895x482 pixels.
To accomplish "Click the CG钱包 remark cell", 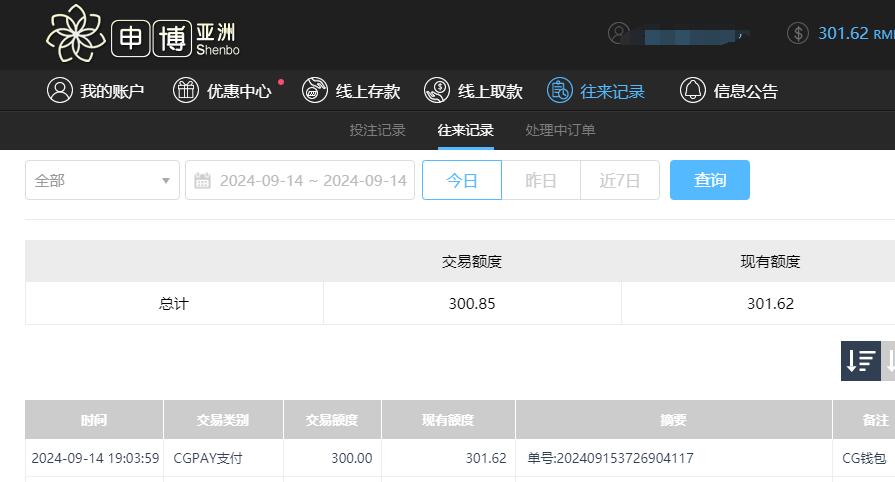I will (x=864, y=458).
